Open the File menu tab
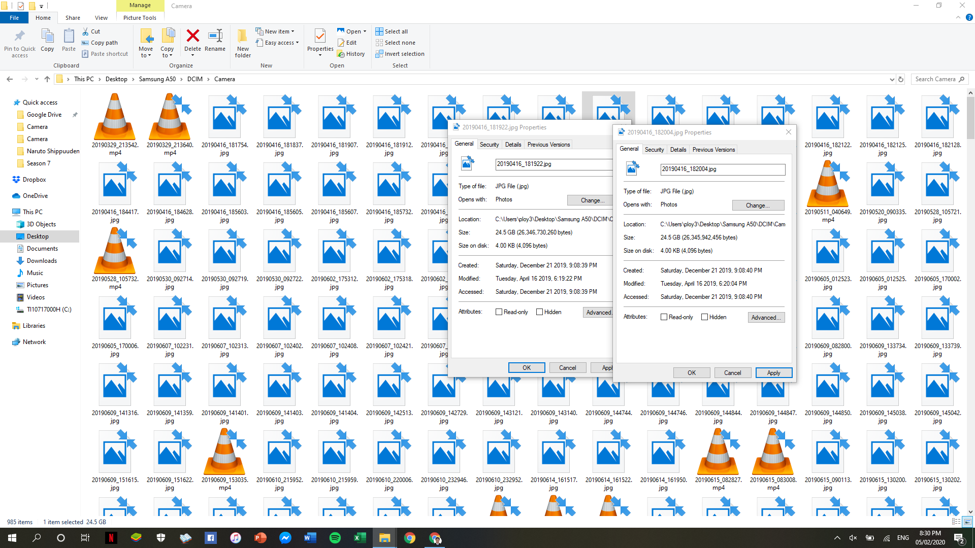Viewport: 975px width, 548px height. coord(14,17)
